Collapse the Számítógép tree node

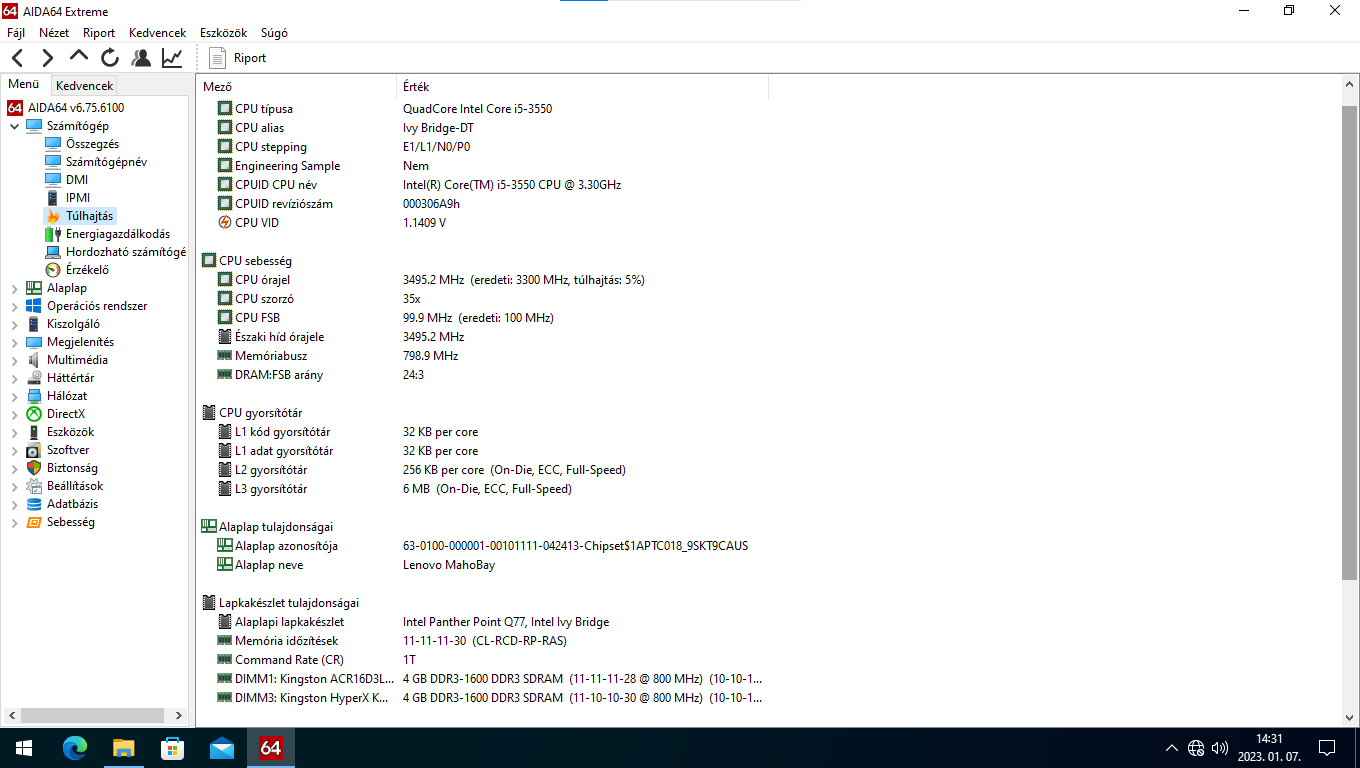click(x=14, y=126)
